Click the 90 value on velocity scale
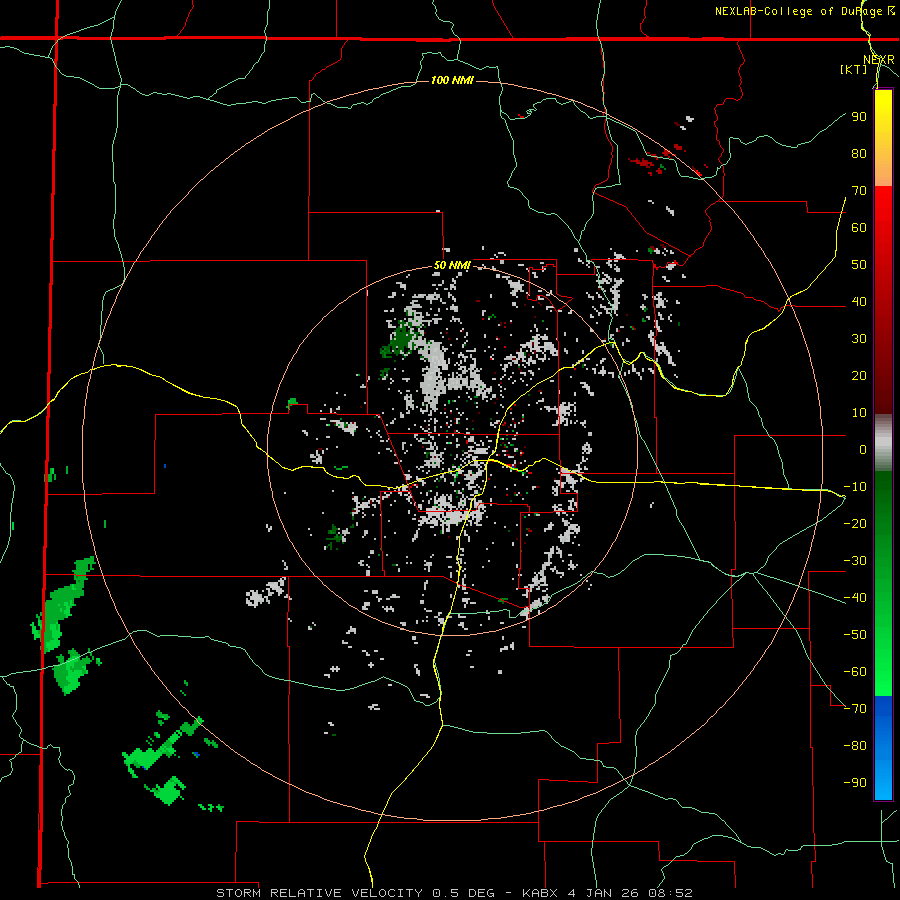900x900 pixels. click(x=859, y=117)
